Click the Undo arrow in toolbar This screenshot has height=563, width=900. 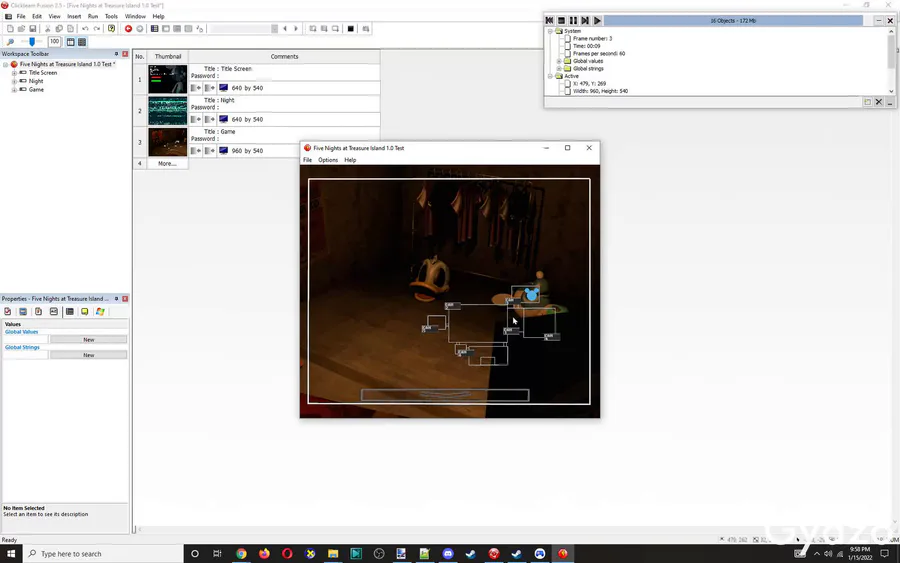click(x=85, y=29)
